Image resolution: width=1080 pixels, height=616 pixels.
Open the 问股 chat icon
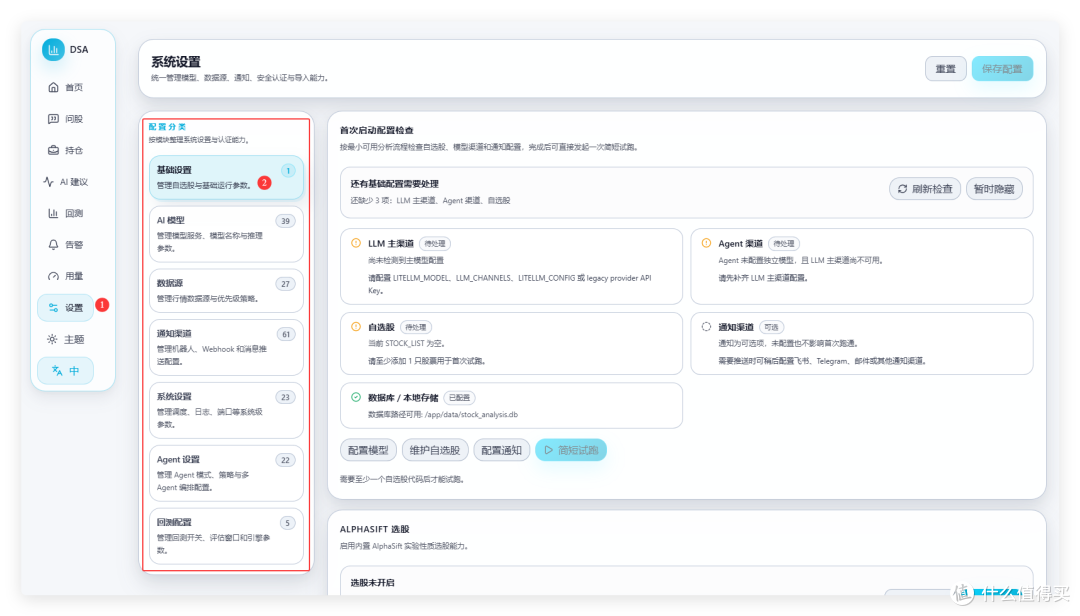[x=53, y=119]
